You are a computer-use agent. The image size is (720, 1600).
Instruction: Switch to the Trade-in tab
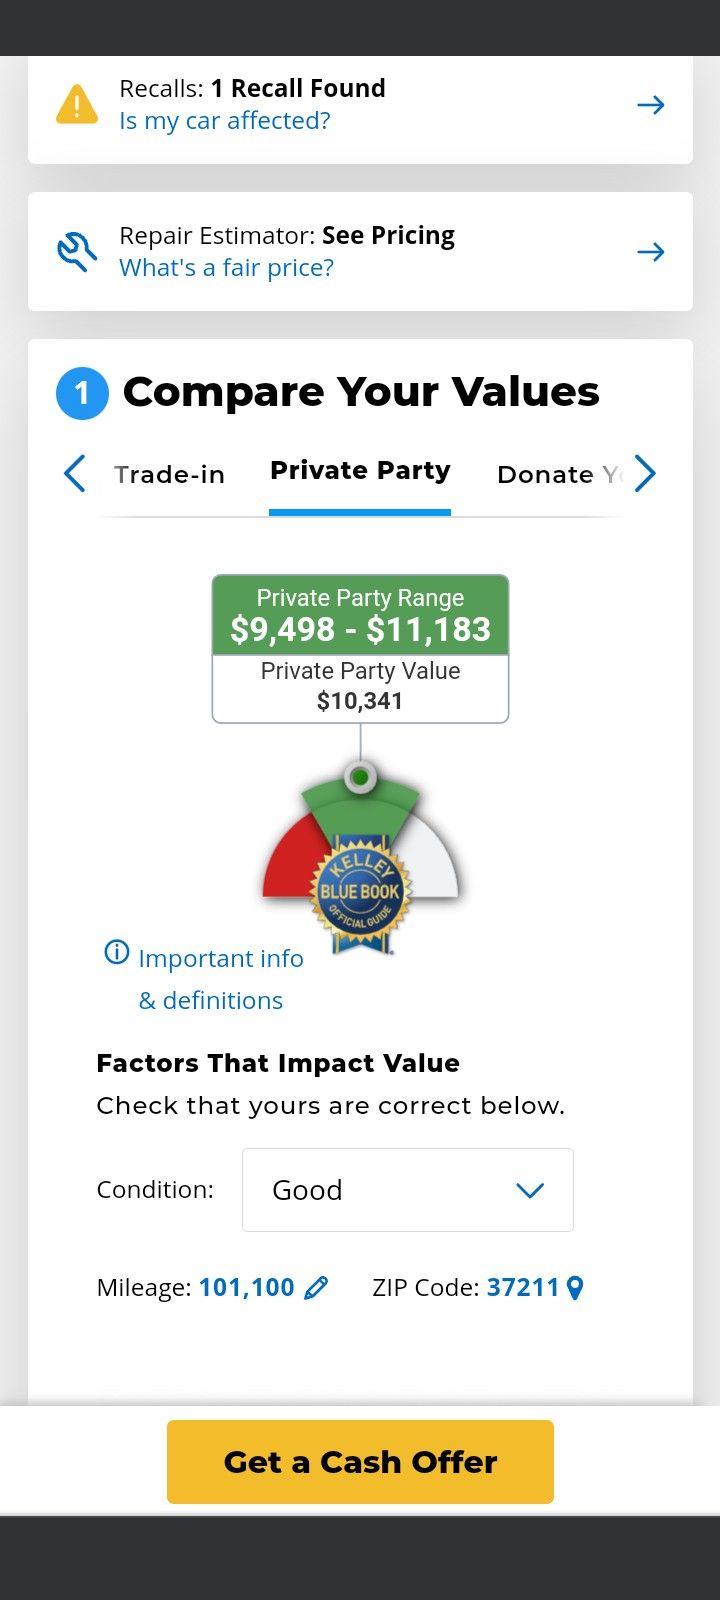170,474
